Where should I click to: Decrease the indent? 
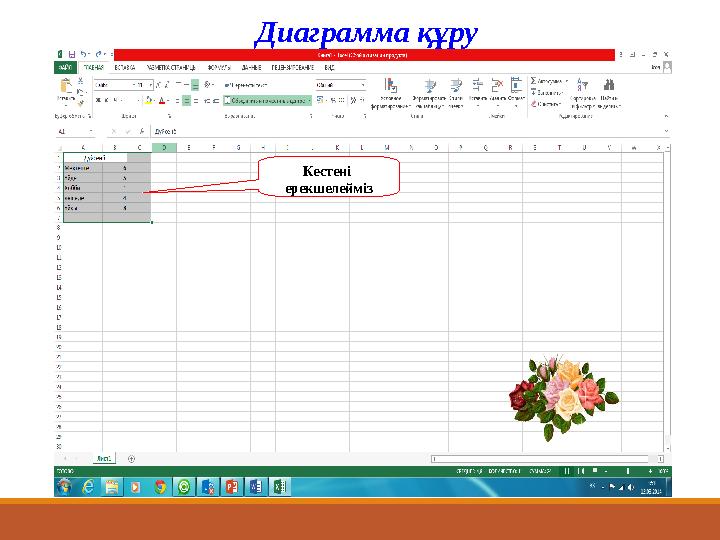[x=207, y=100]
